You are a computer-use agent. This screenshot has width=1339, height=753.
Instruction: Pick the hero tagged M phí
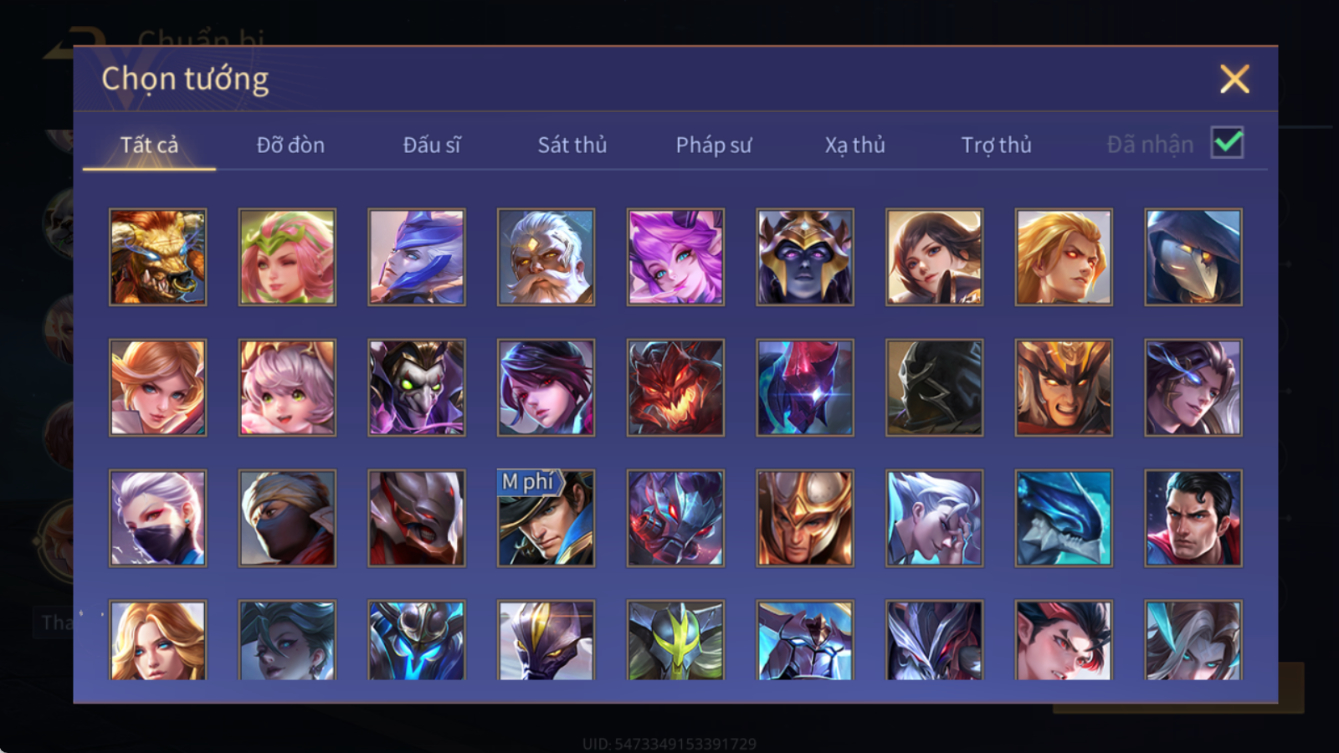tap(546, 519)
